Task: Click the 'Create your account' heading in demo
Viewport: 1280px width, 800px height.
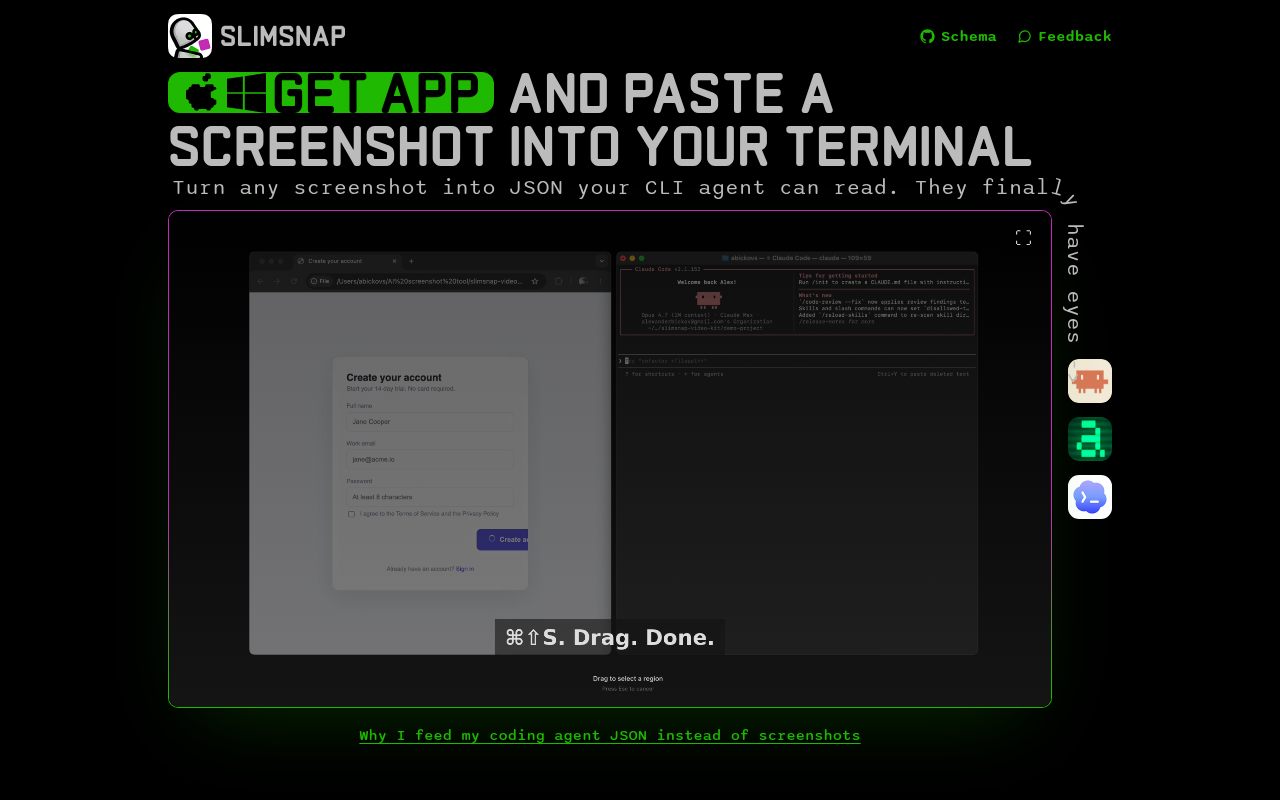Action: (394, 378)
